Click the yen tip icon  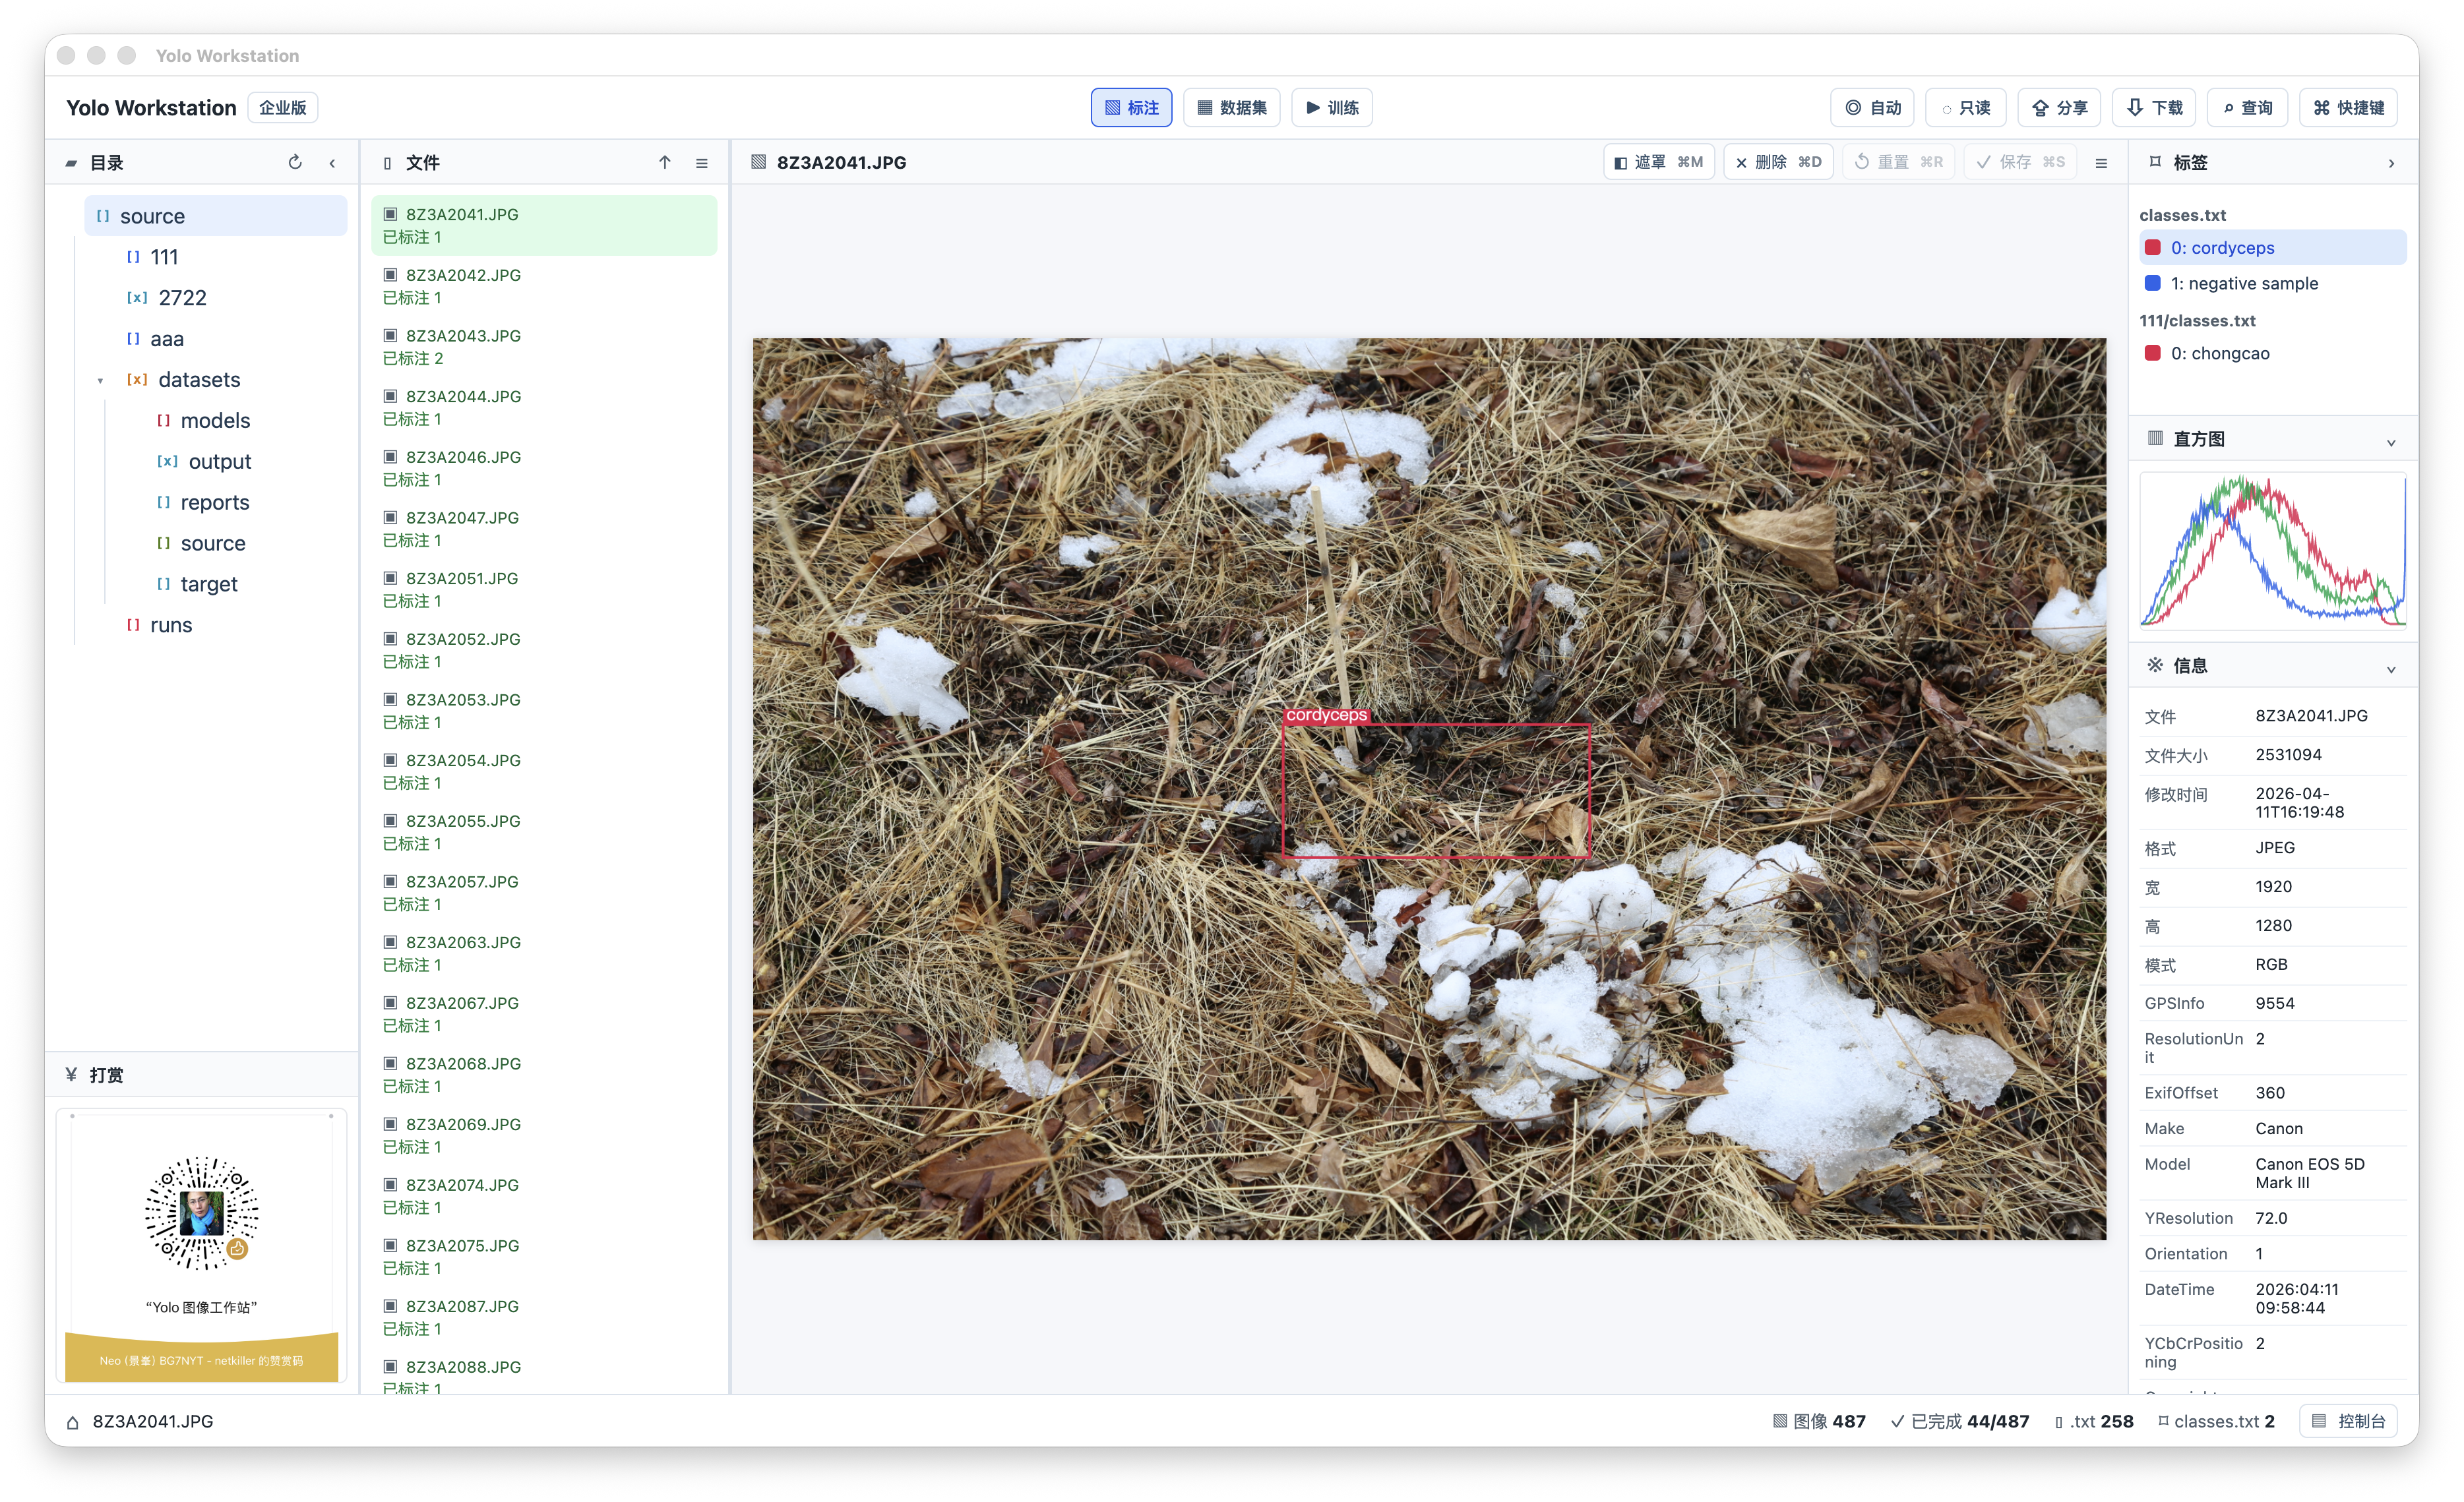(x=71, y=1075)
